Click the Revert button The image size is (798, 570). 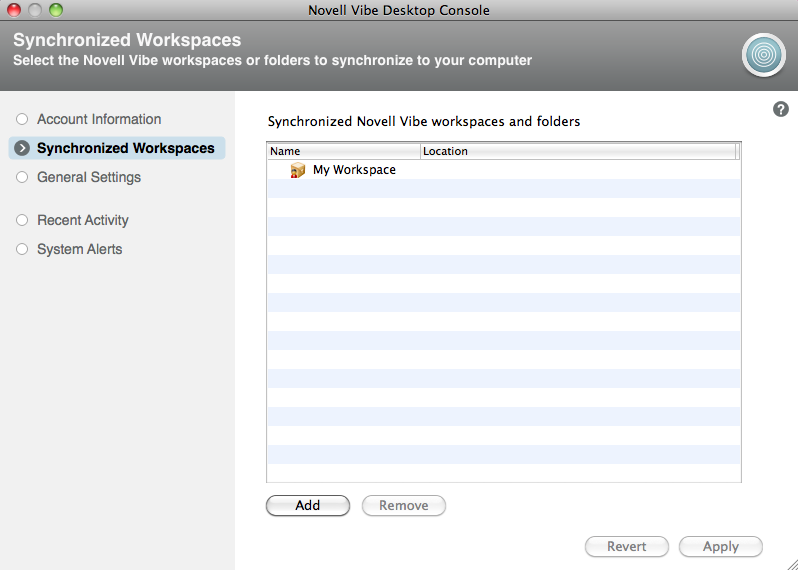(x=627, y=547)
